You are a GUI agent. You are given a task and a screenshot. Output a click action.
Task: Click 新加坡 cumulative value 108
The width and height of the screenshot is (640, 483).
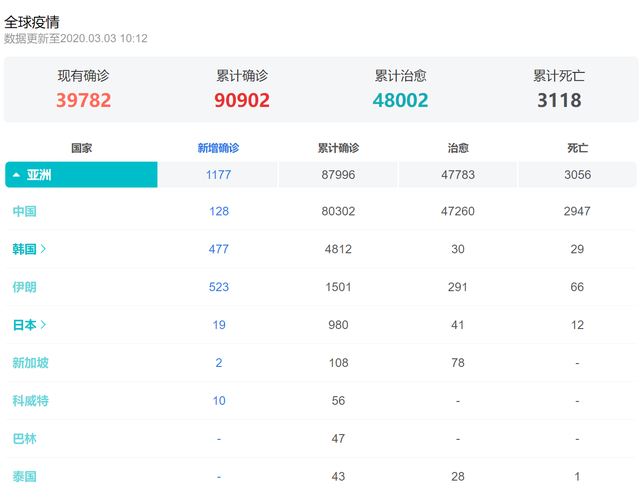pos(339,363)
